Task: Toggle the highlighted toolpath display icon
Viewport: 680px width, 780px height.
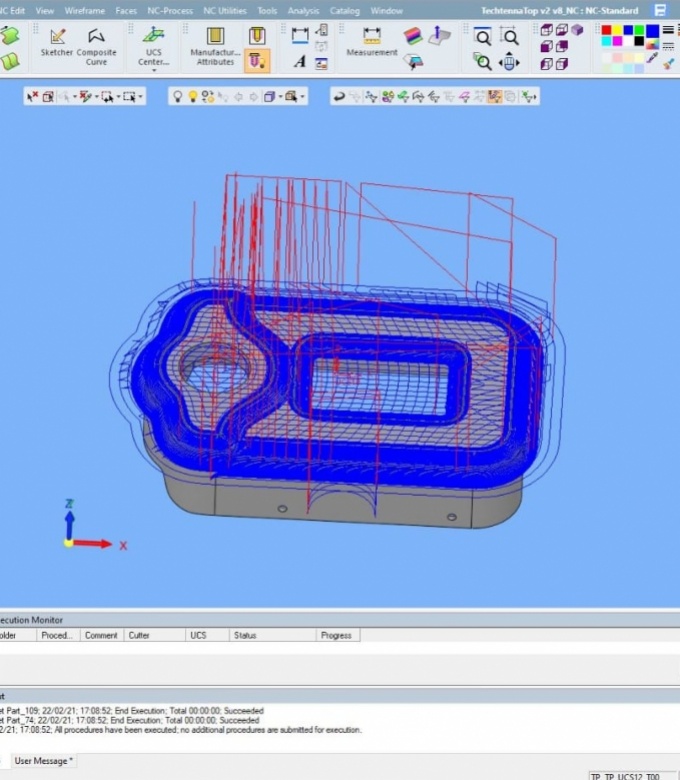Action: pyautogui.click(x=495, y=97)
